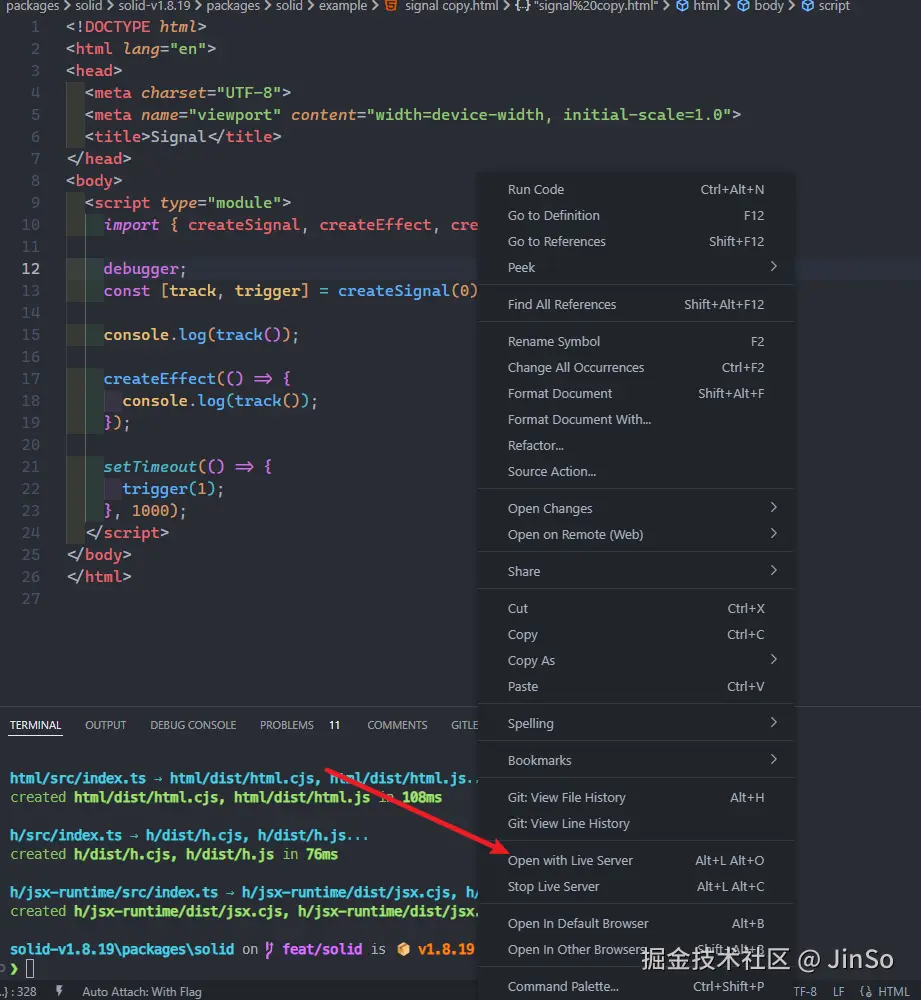921x1000 pixels.
Task: Switch to the OUTPUT tab
Action: [105, 725]
